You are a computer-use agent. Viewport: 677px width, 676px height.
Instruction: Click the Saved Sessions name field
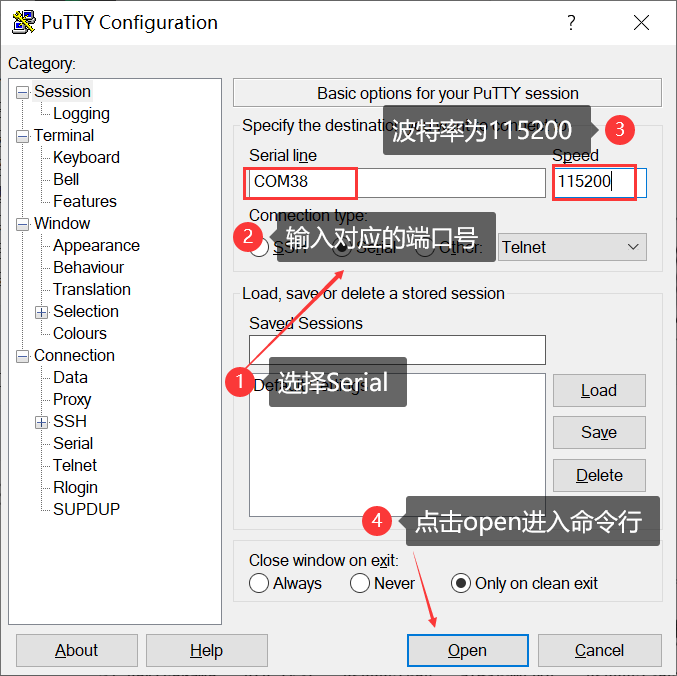[397, 350]
